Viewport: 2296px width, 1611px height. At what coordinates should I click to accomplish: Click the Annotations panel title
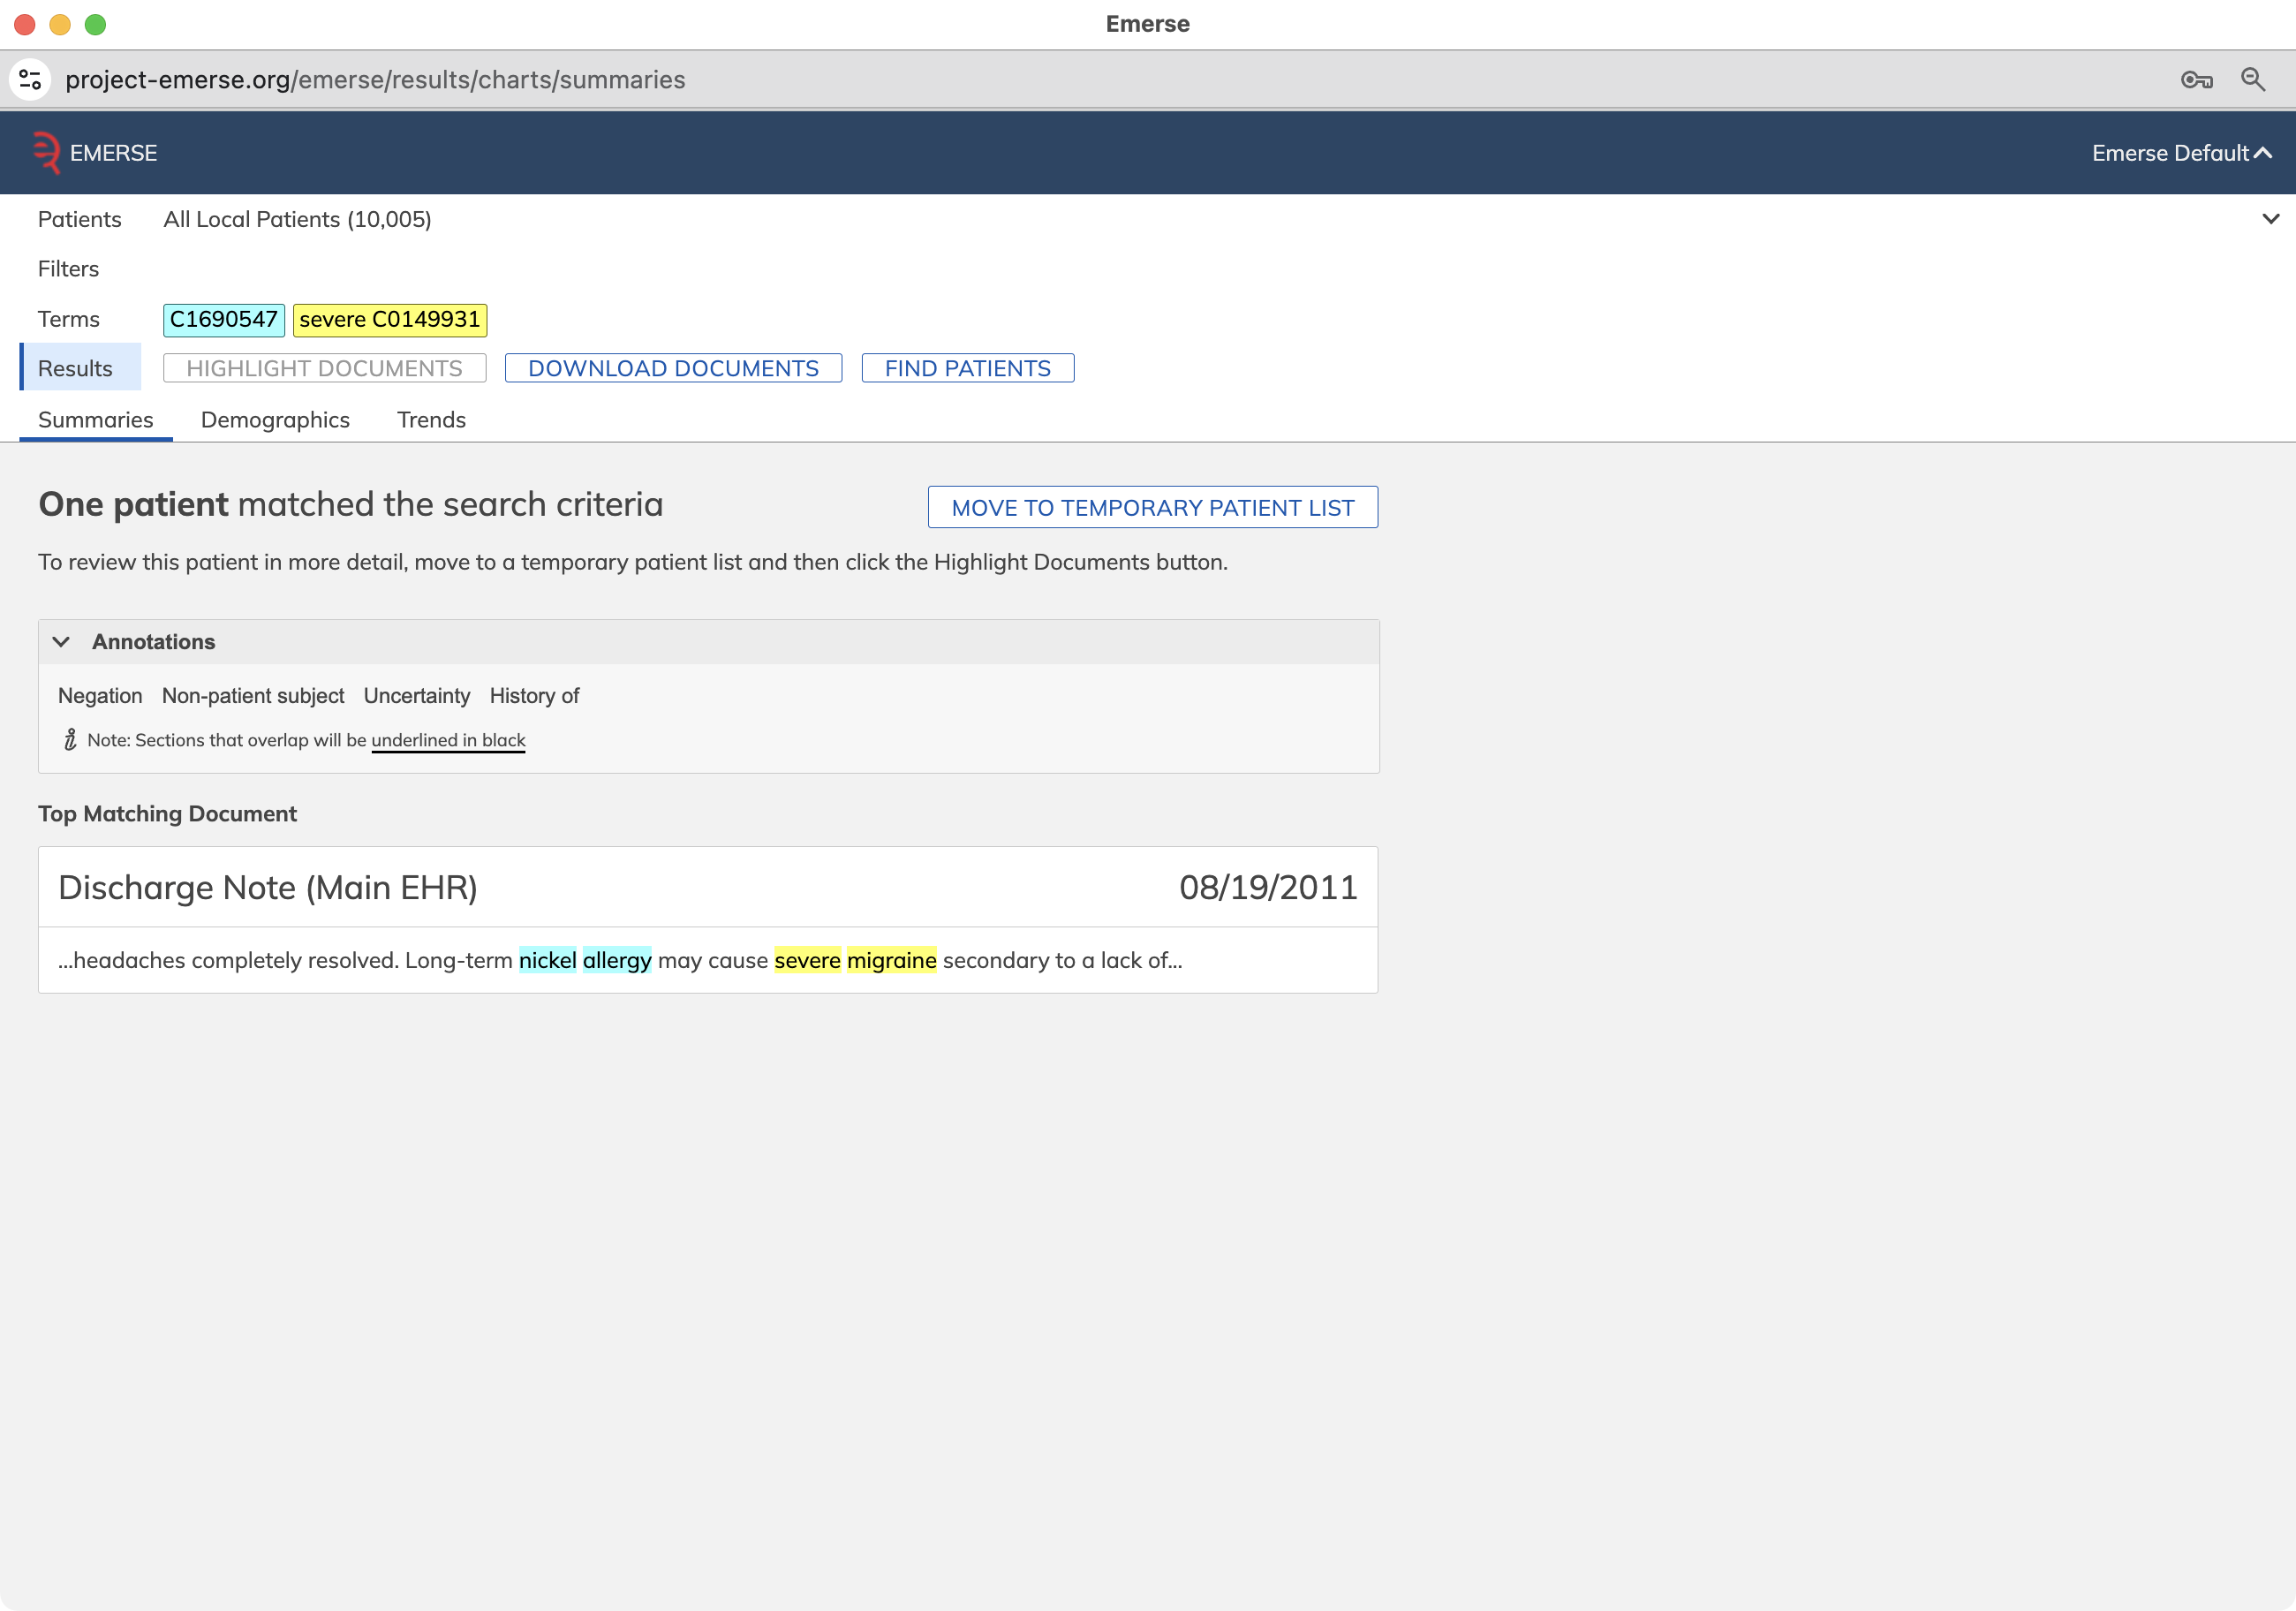point(154,642)
